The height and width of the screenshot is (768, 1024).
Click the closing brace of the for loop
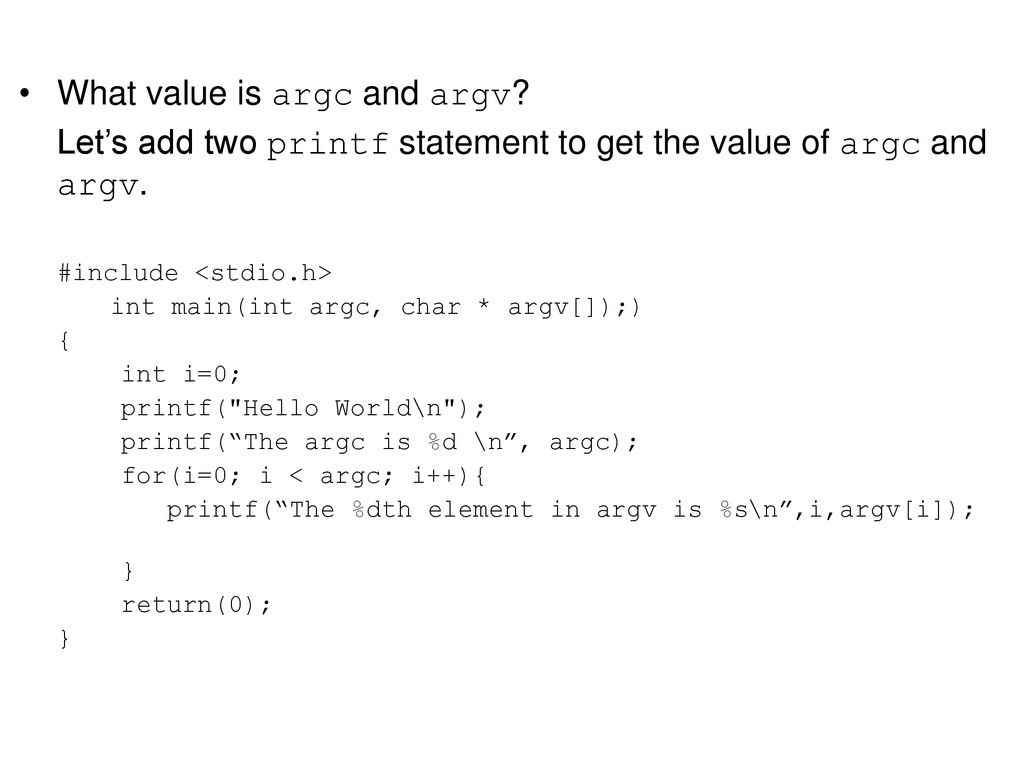click(x=128, y=571)
